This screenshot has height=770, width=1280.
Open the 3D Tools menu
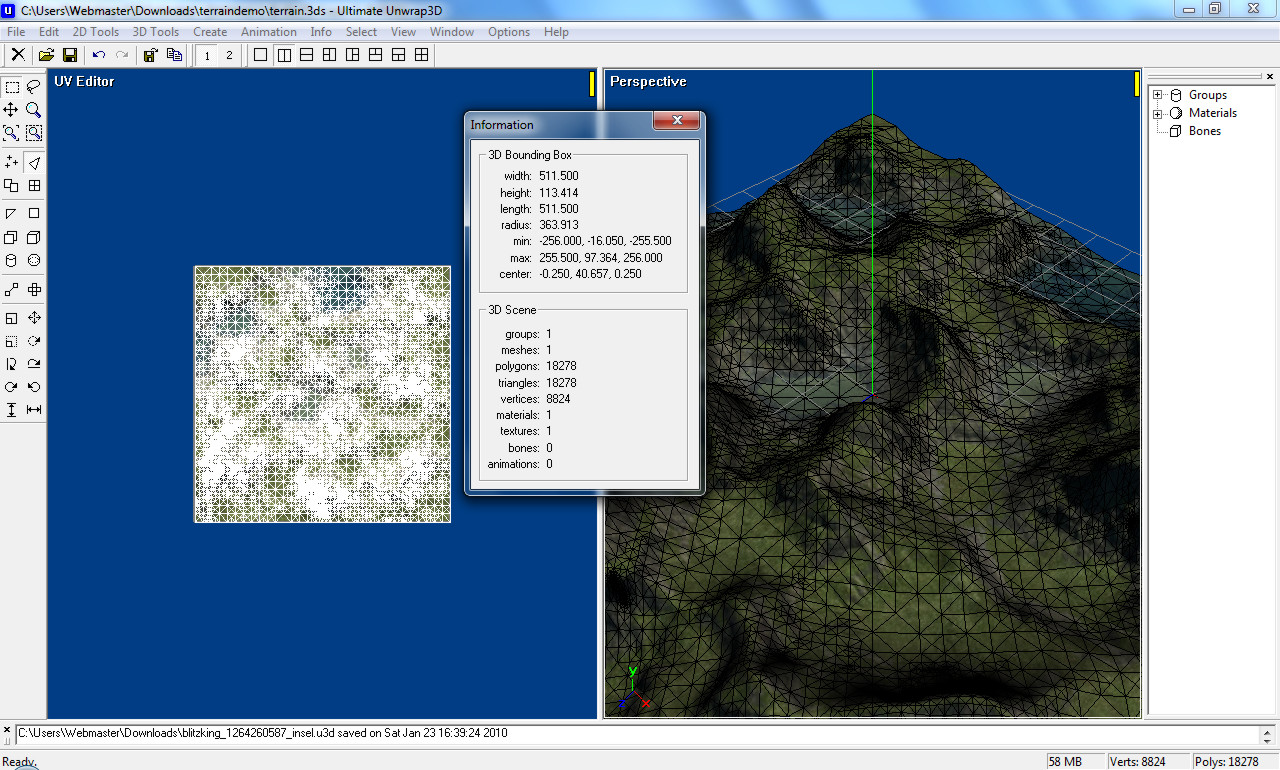155,32
